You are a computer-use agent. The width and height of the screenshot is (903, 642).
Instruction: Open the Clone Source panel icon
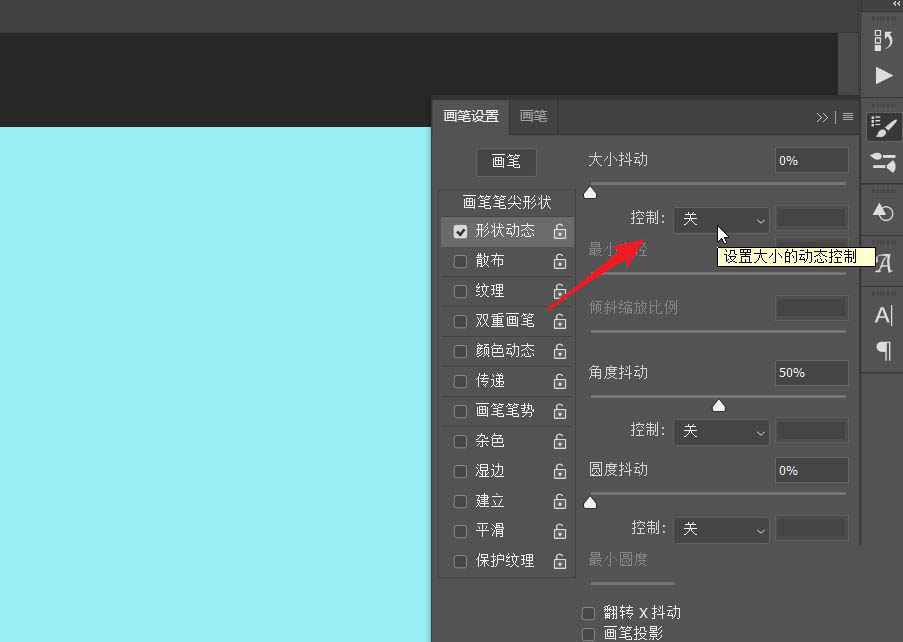tap(883, 212)
